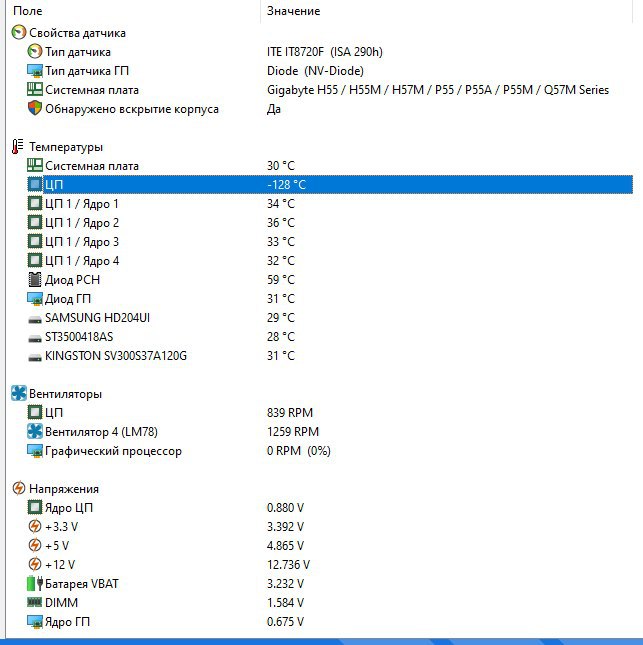Image resolution: width=643 pixels, height=645 pixels.
Task: Select the 12.736 V value
Action: point(288,564)
